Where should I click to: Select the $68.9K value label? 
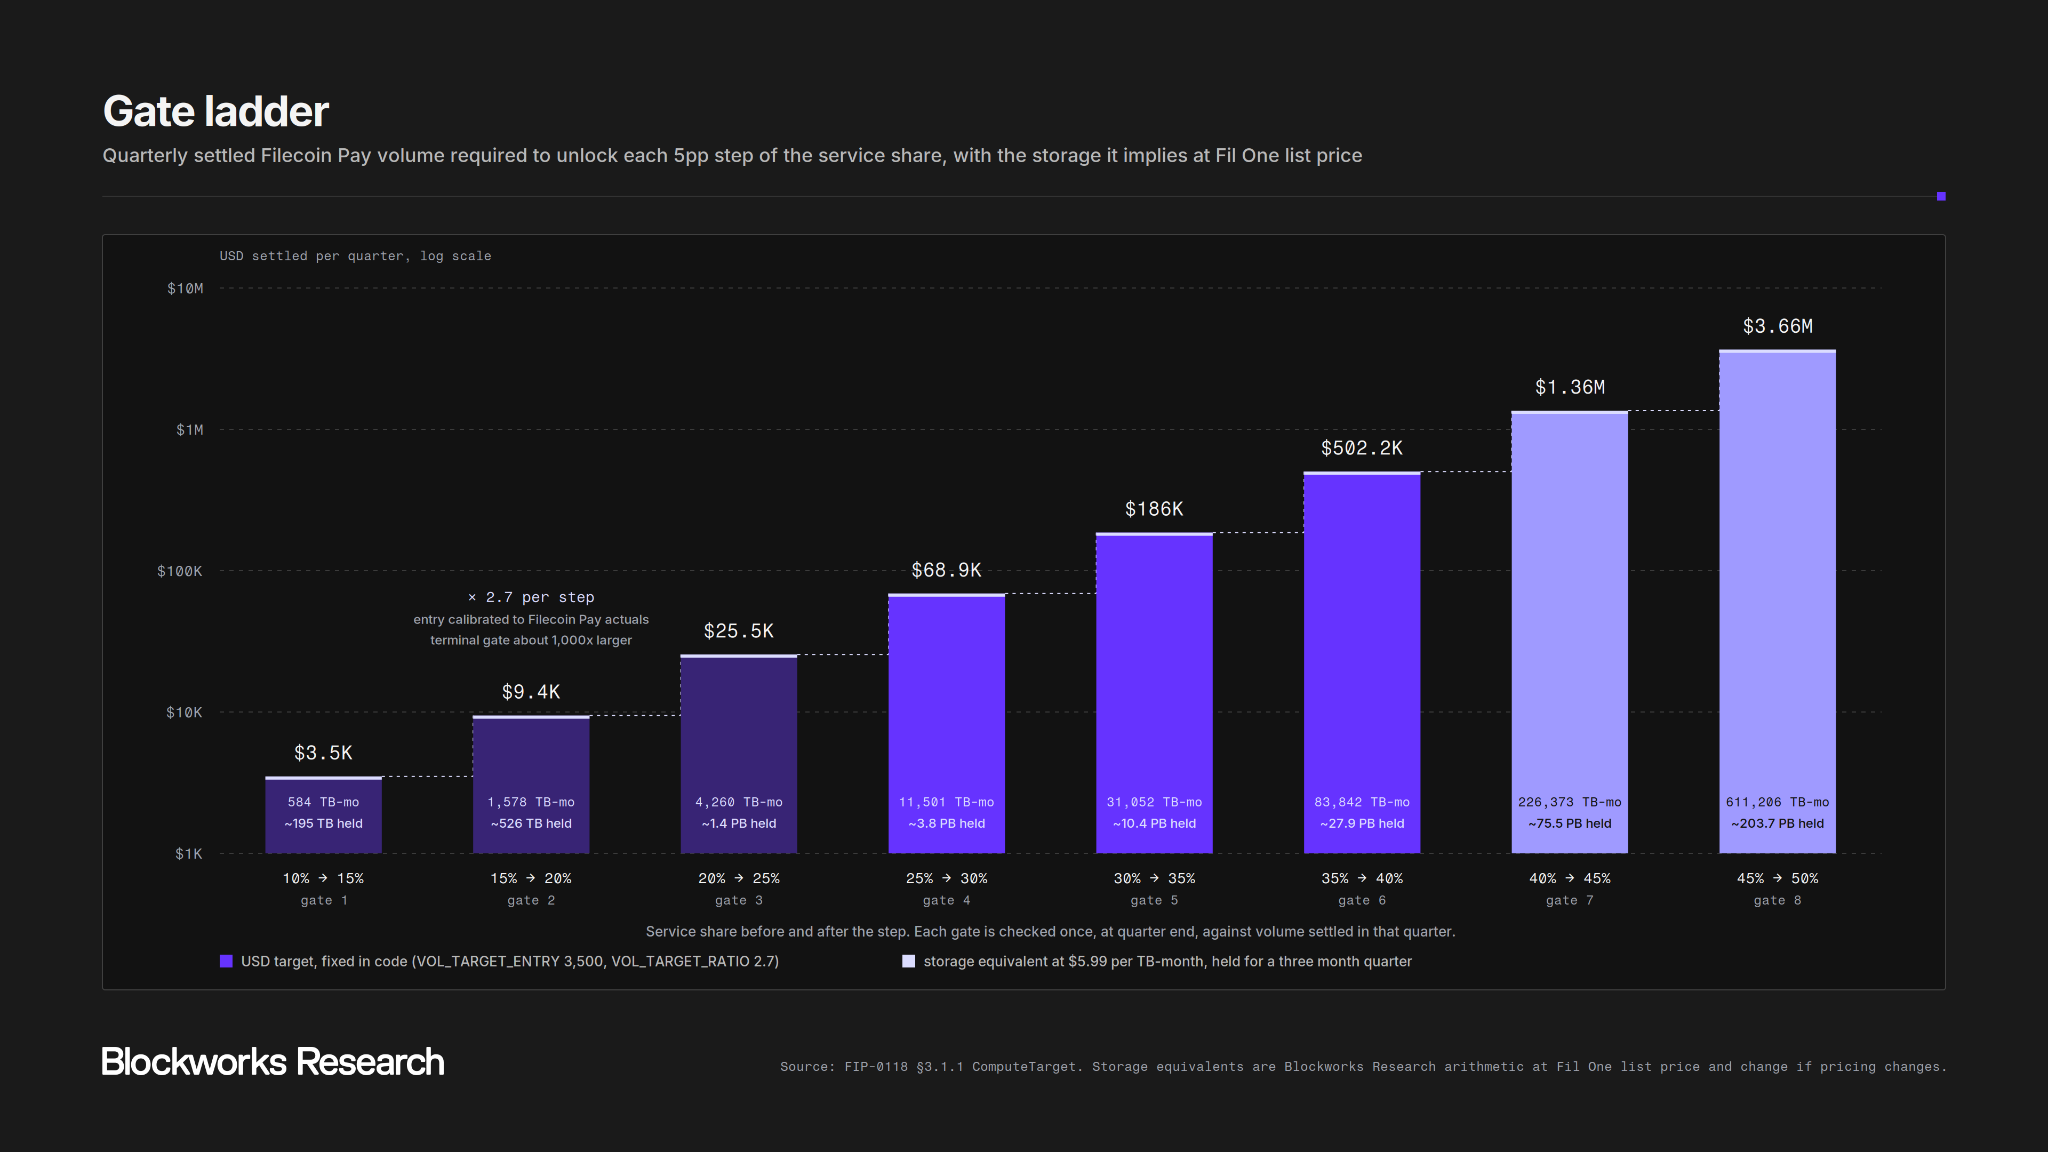(x=946, y=570)
